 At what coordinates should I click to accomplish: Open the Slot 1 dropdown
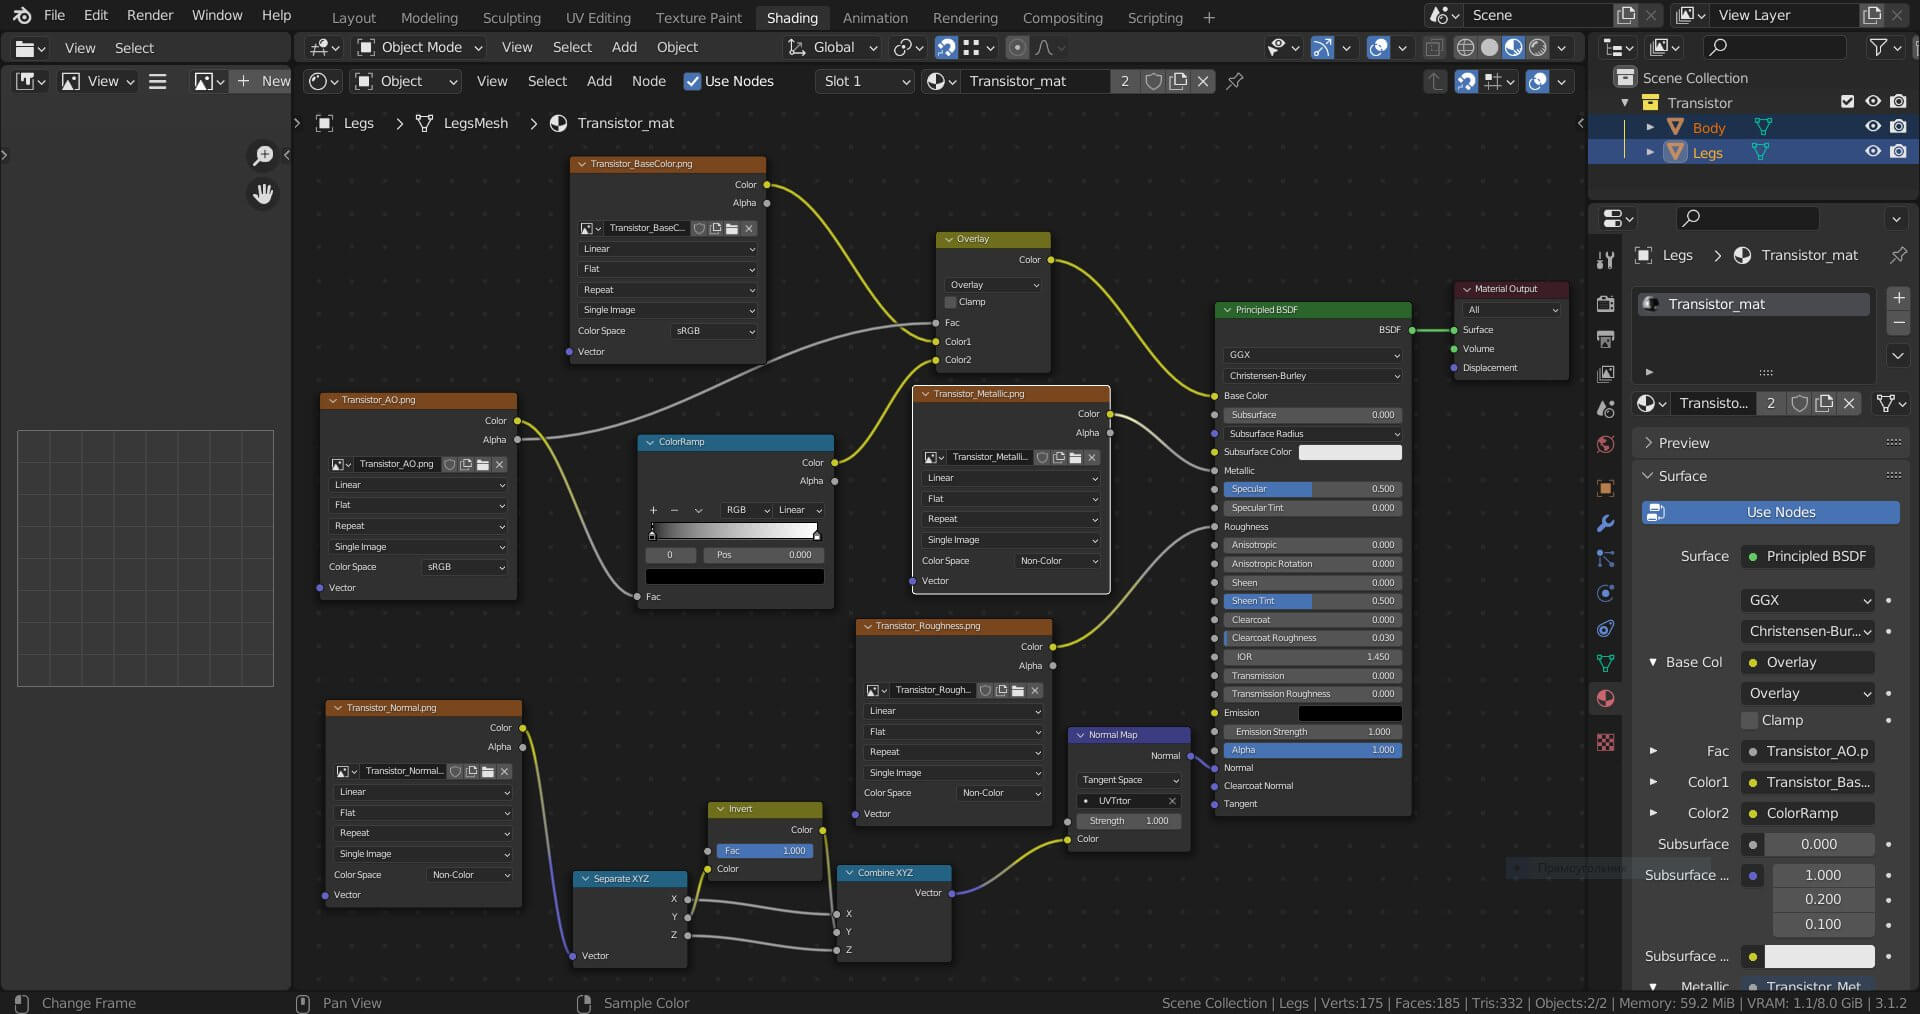865,81
